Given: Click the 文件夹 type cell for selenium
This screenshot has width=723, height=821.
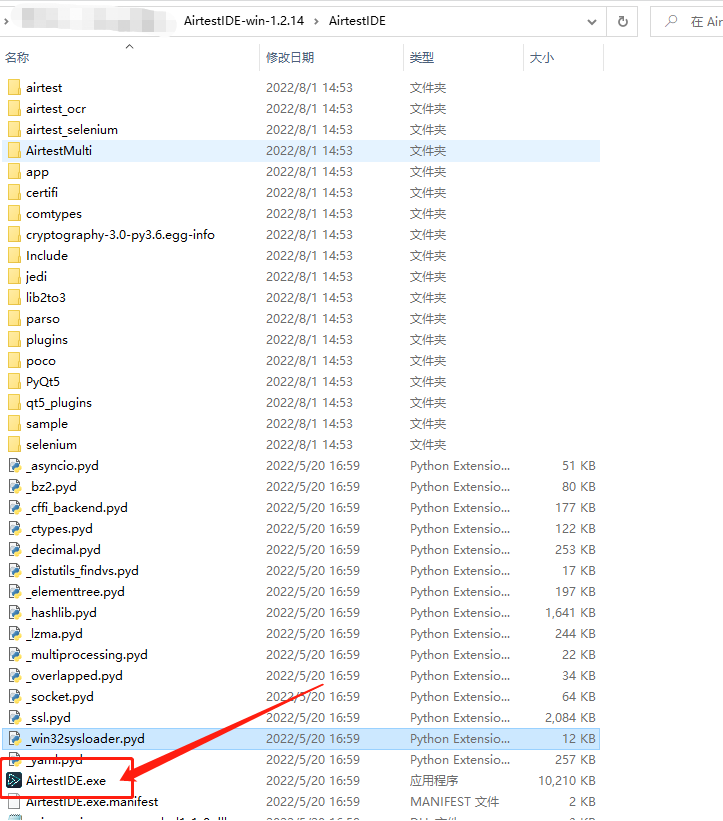Looking at the screenshot, I should (x=428, y=445).
